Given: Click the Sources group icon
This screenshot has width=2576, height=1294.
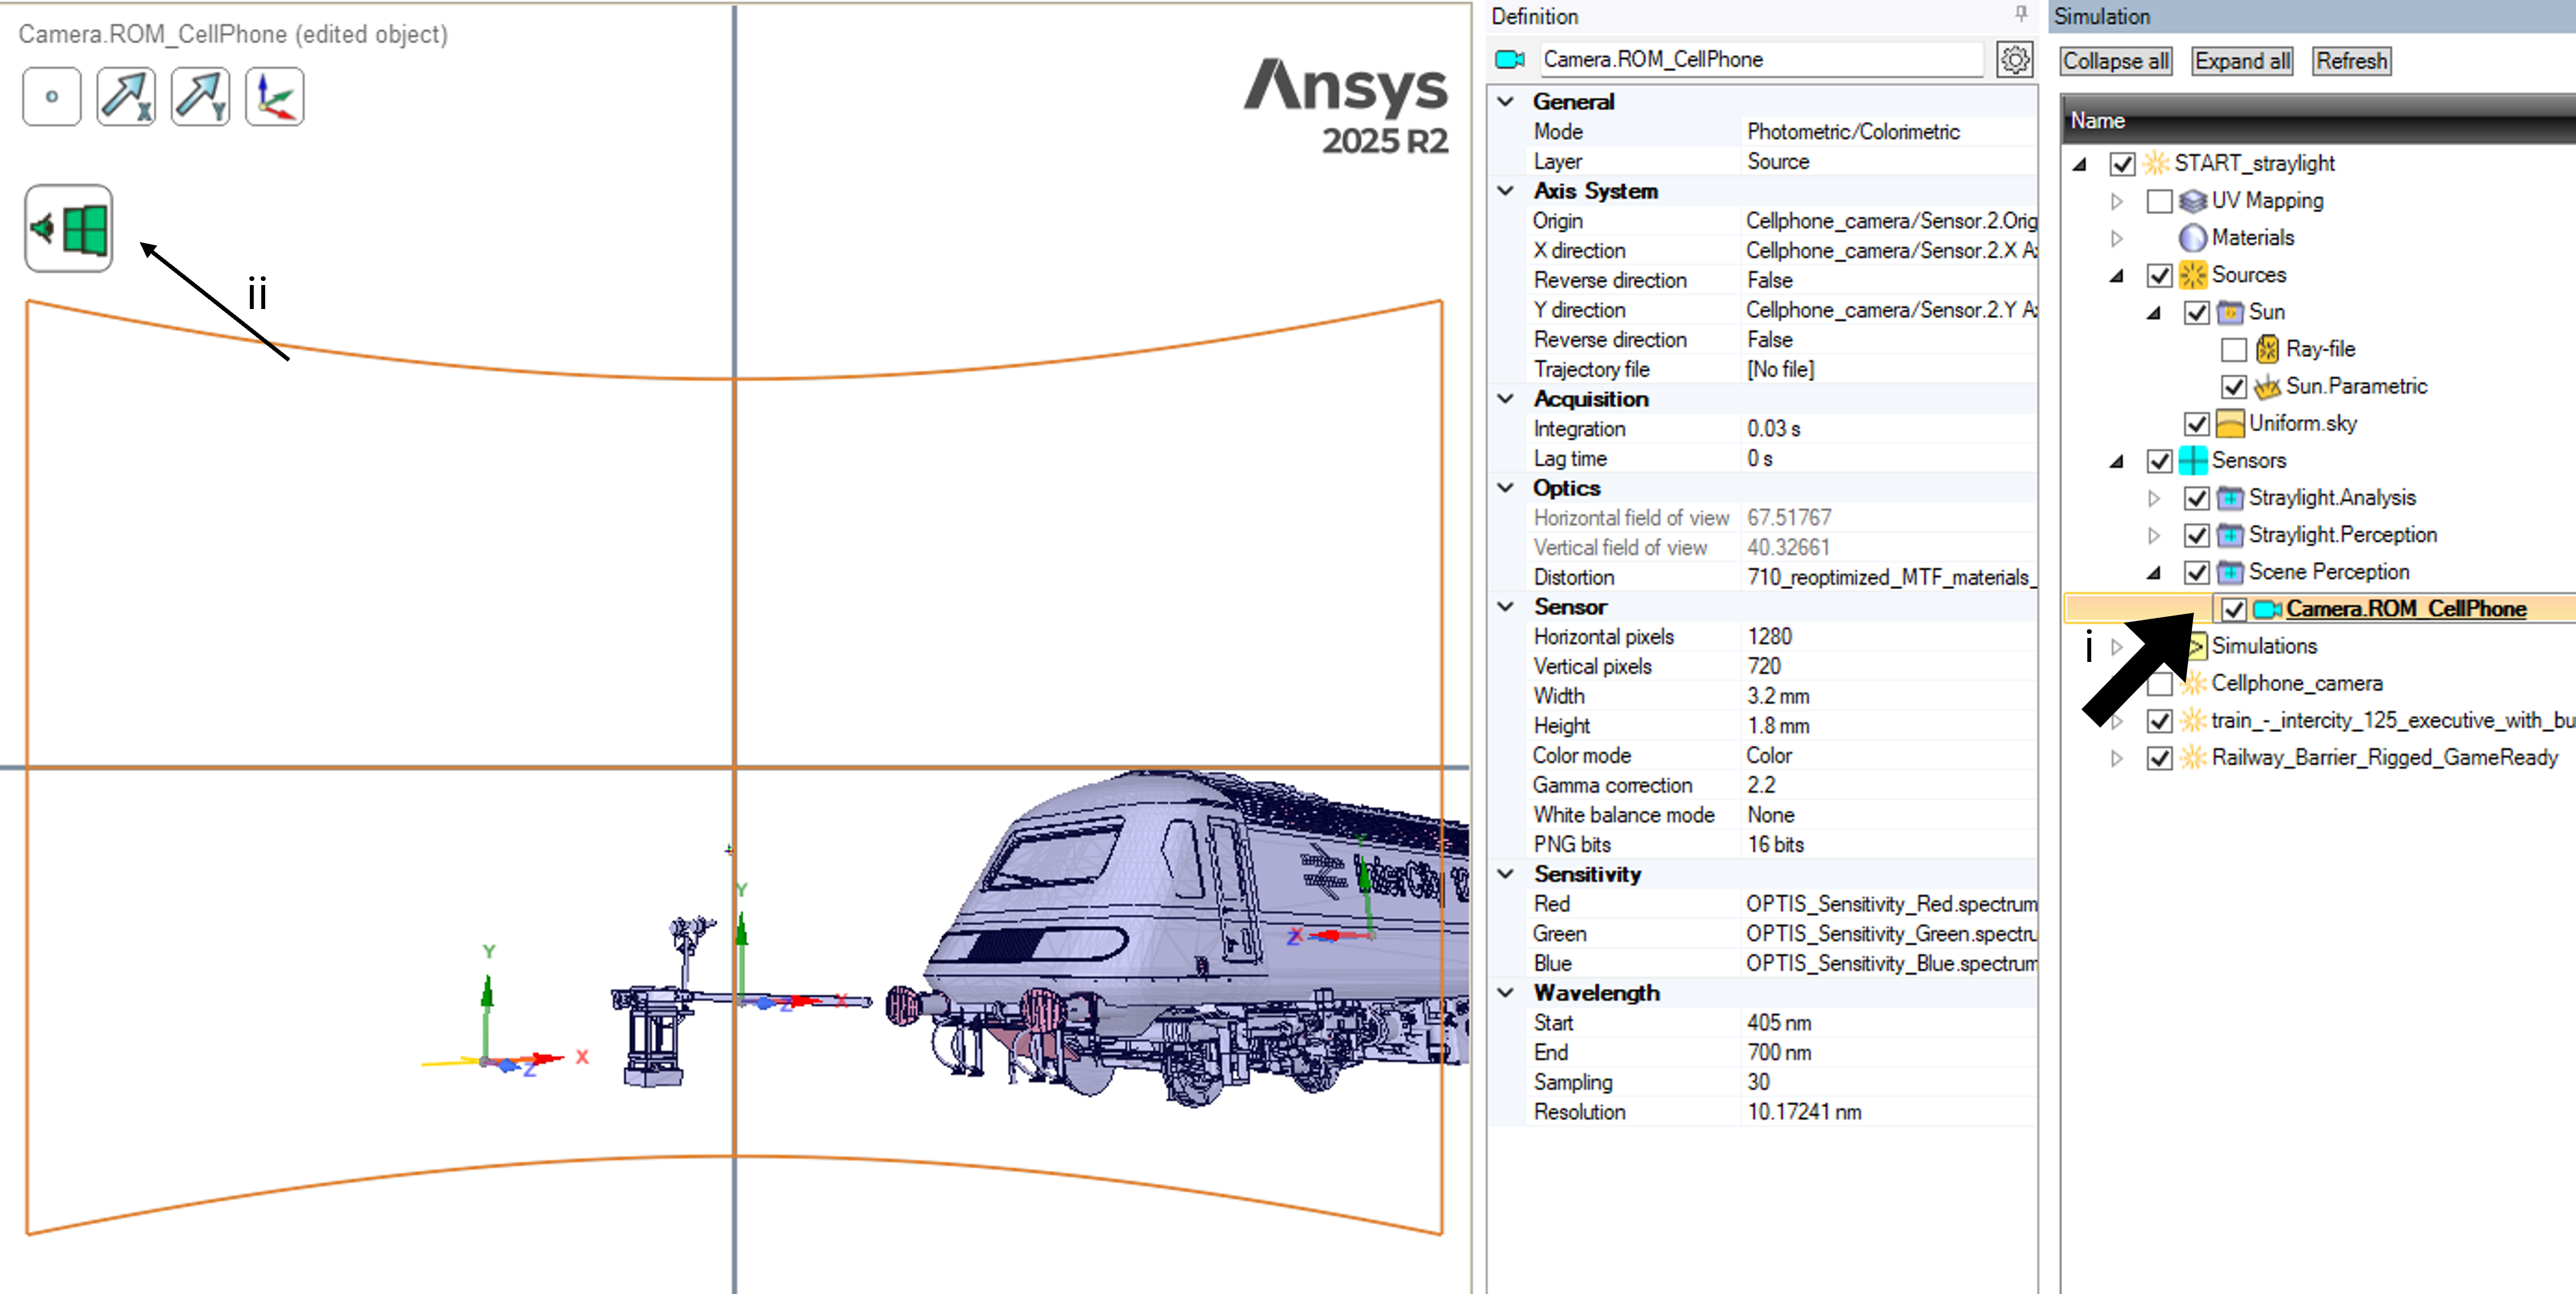Looking at the screenshot, I should pyautogui.click(x=2193, y=275).
